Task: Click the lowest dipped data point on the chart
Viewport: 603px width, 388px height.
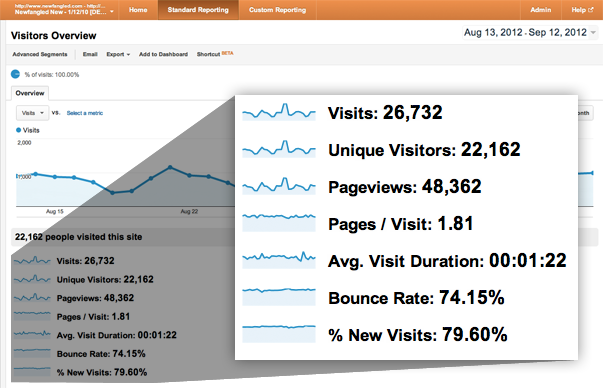Action: (112, 192)
